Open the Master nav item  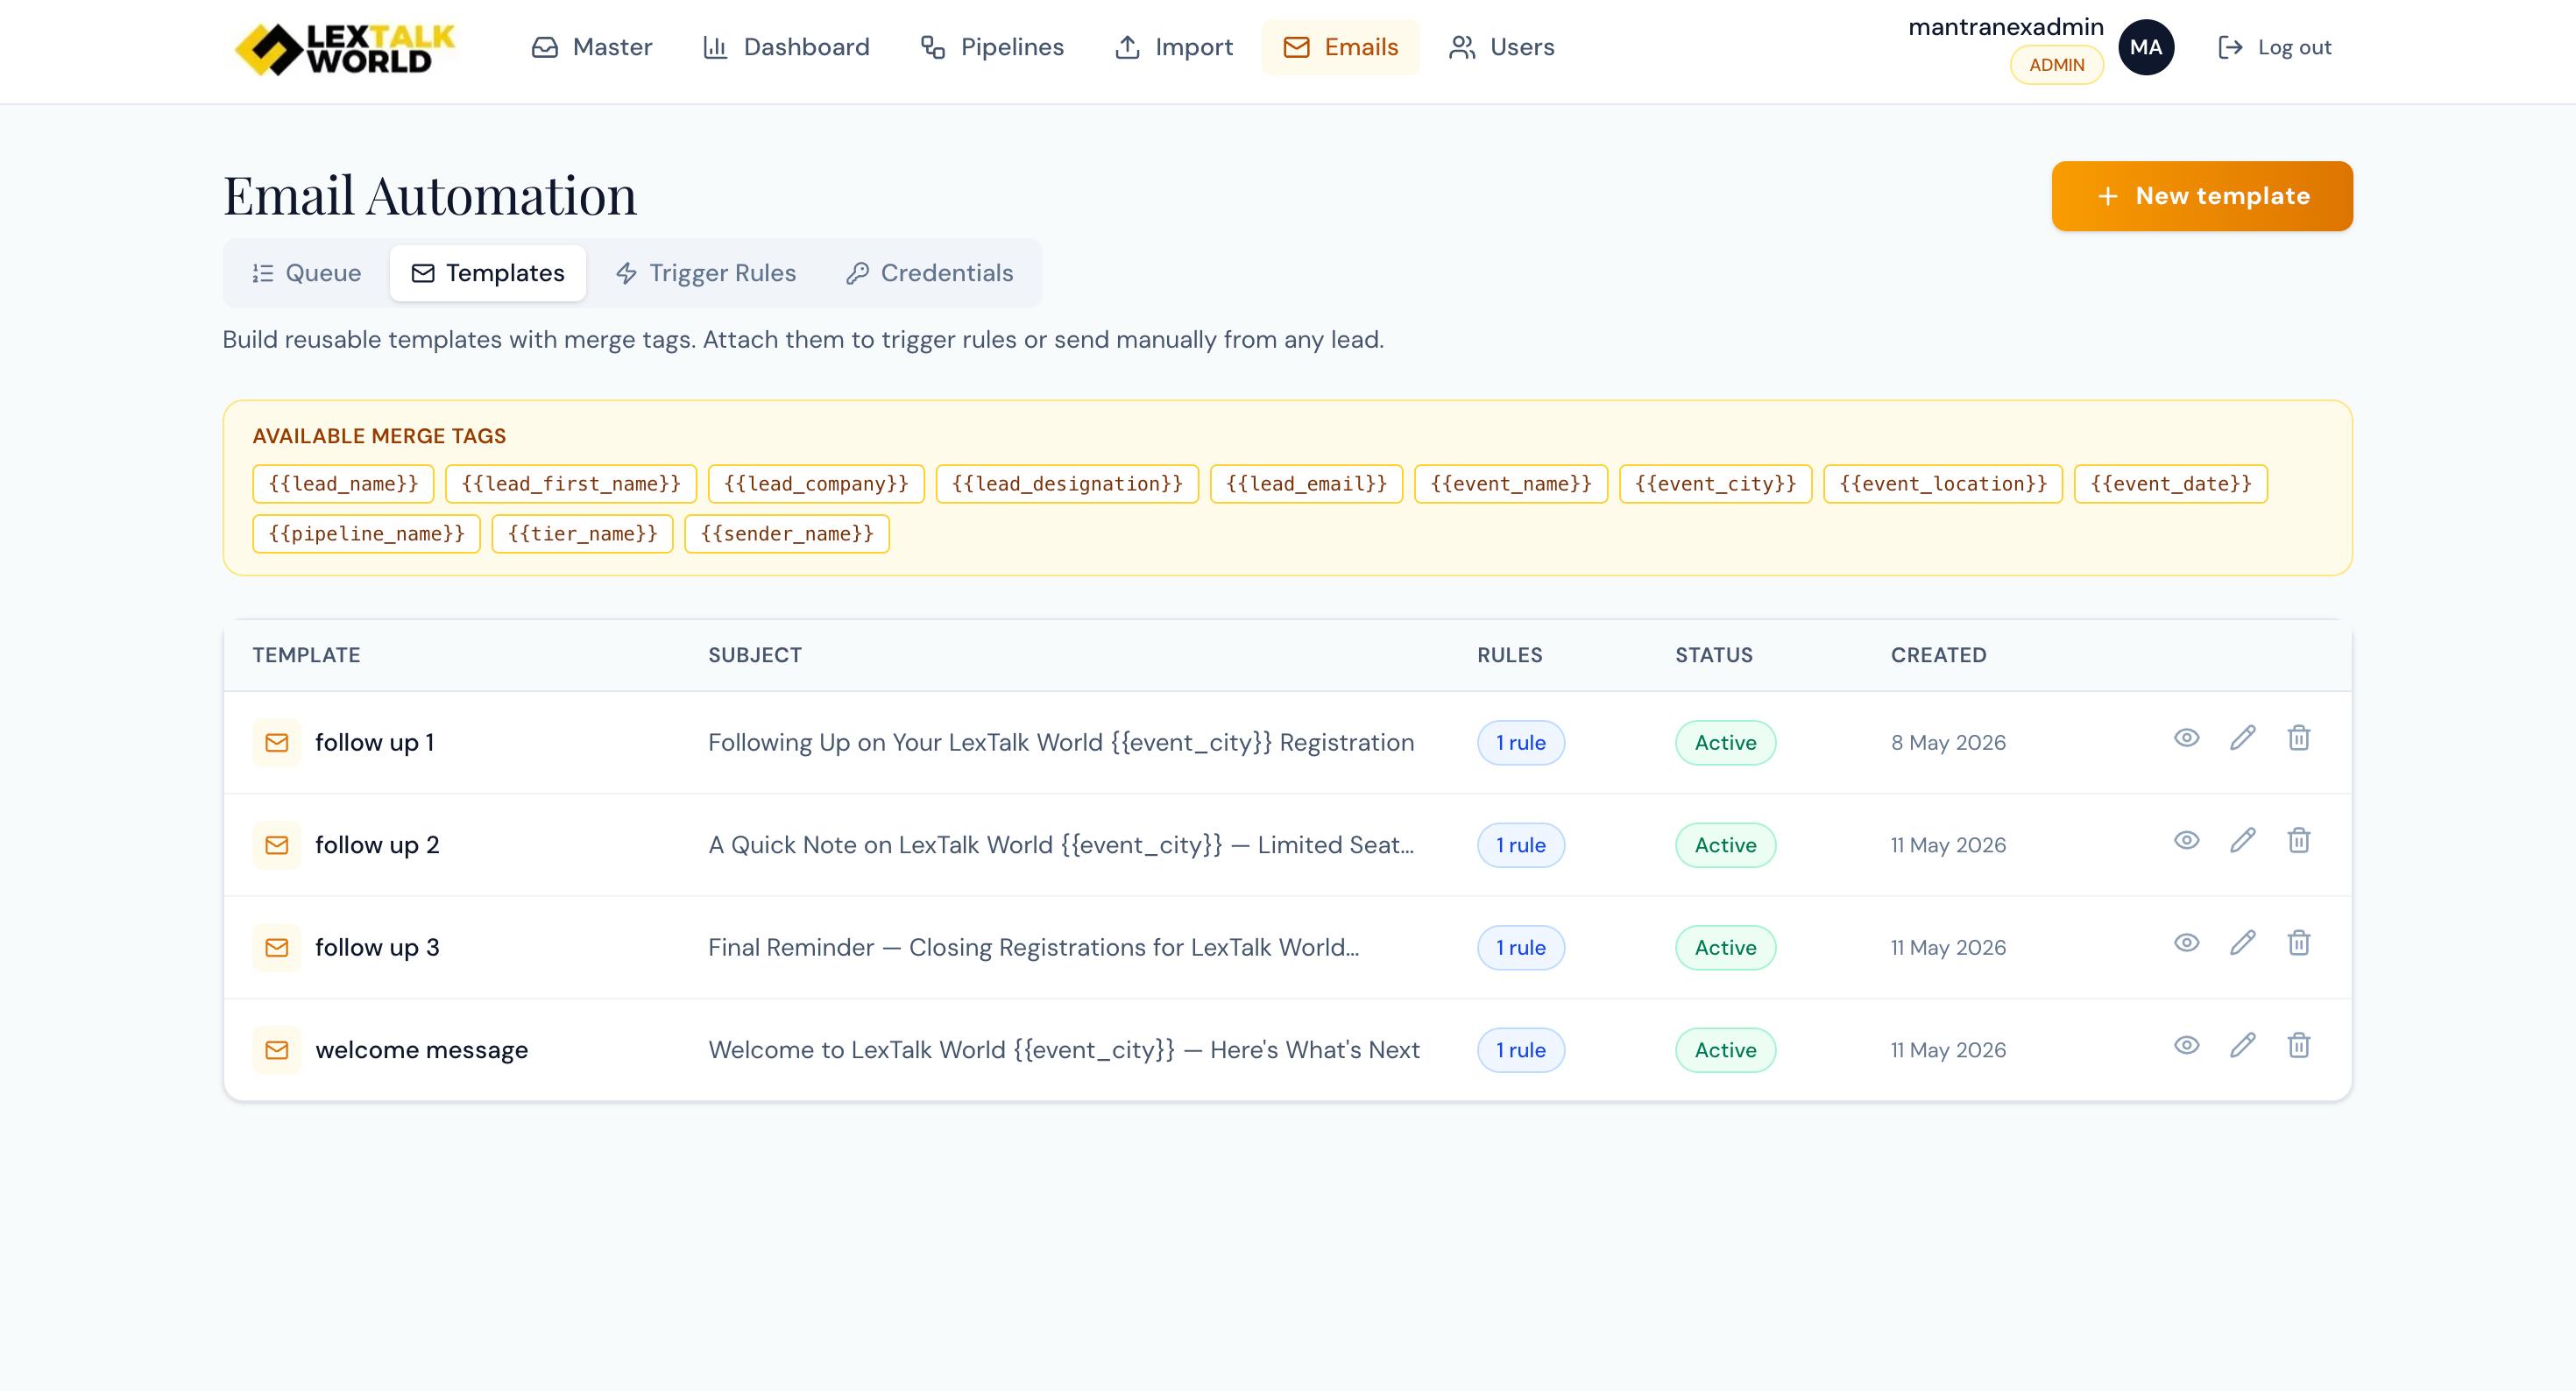click(591, 47)
